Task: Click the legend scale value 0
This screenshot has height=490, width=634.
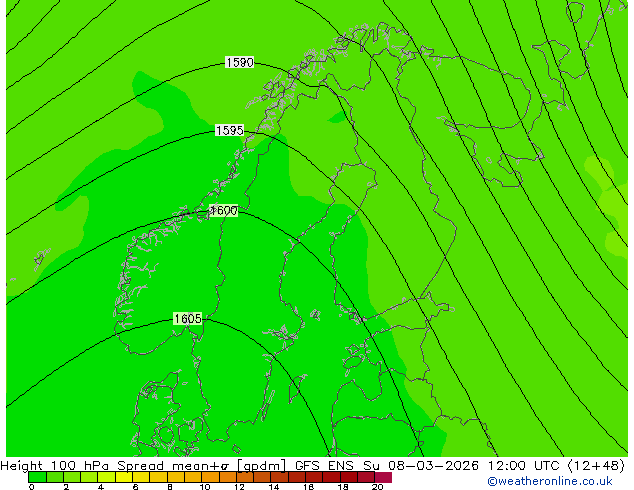Action: 32,487
